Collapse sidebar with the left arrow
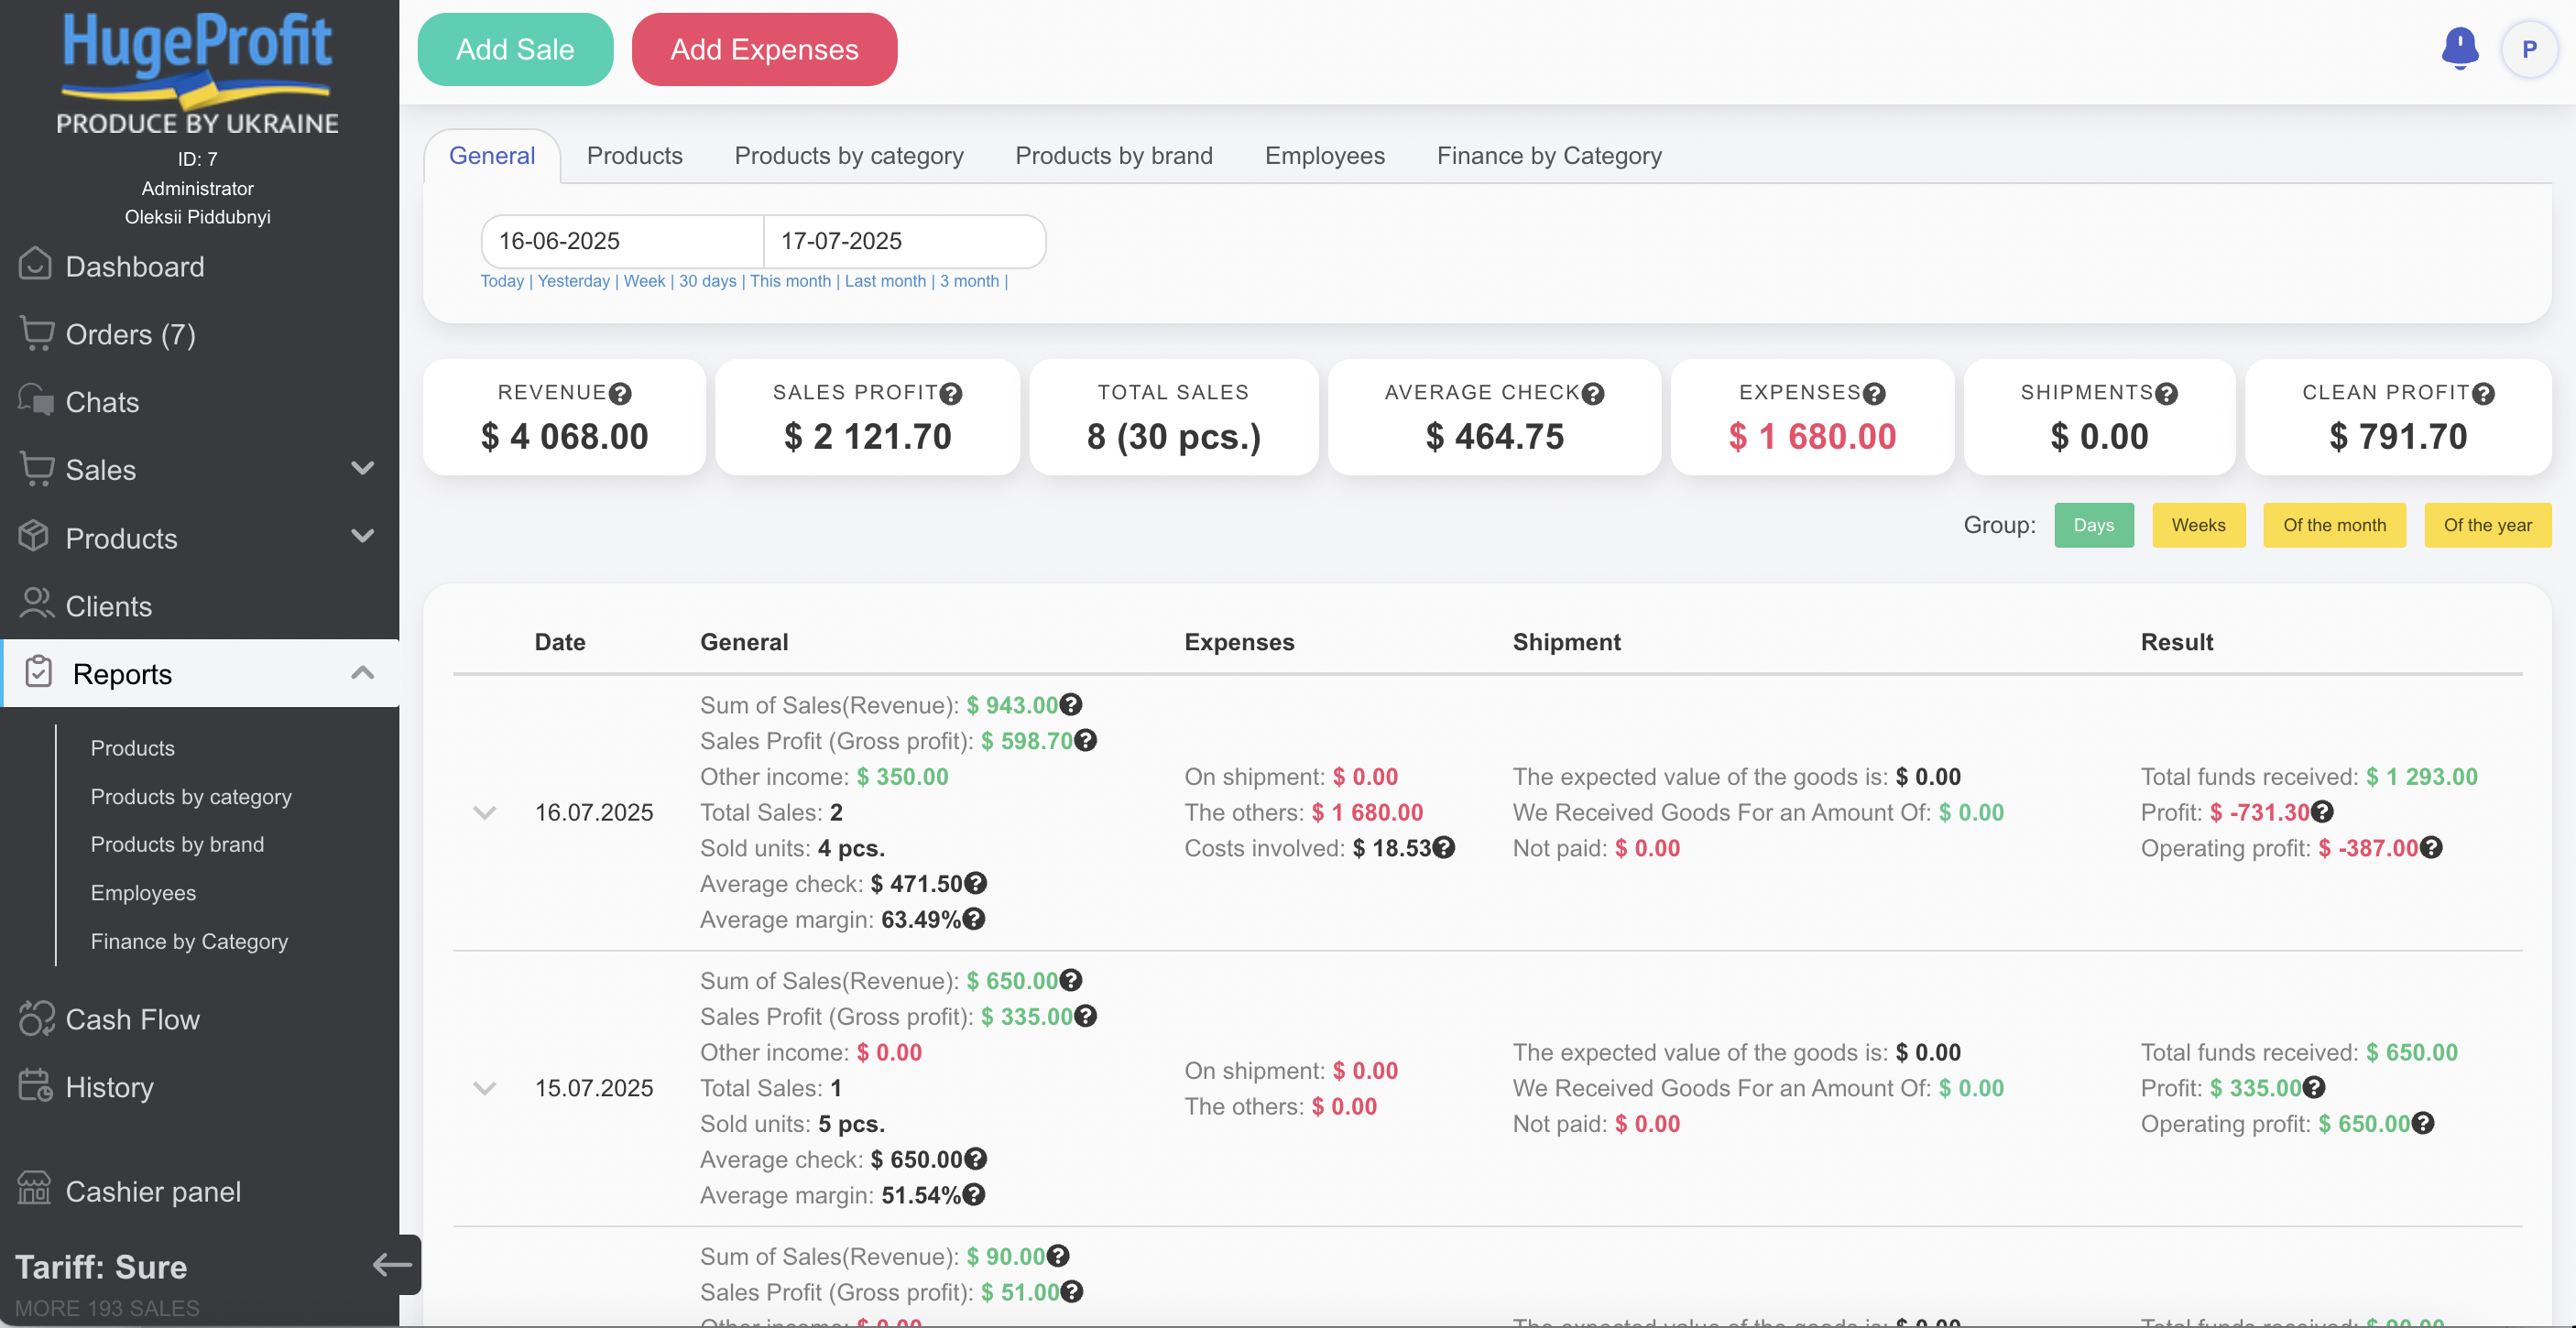The width and height of the screenshot is (2576, 1328). 392,1265
